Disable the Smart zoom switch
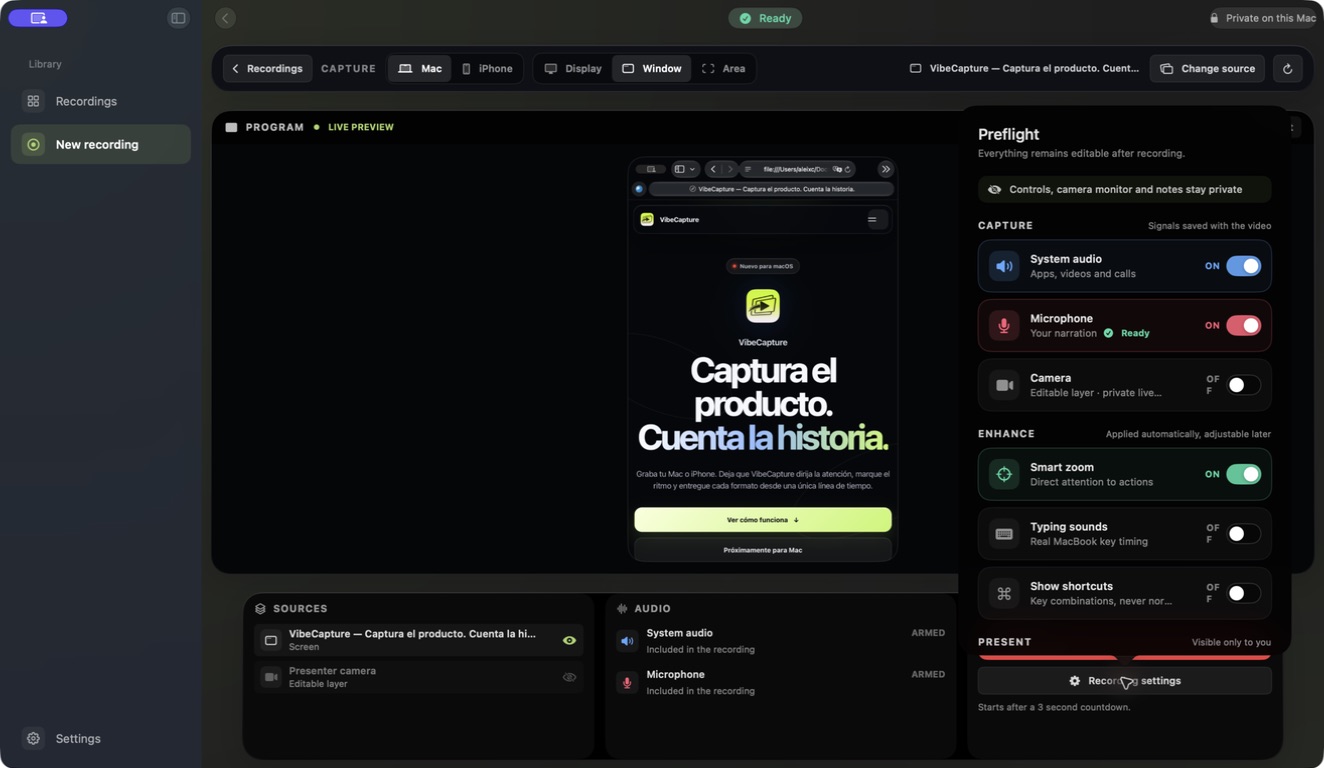 click(1244, 474)
